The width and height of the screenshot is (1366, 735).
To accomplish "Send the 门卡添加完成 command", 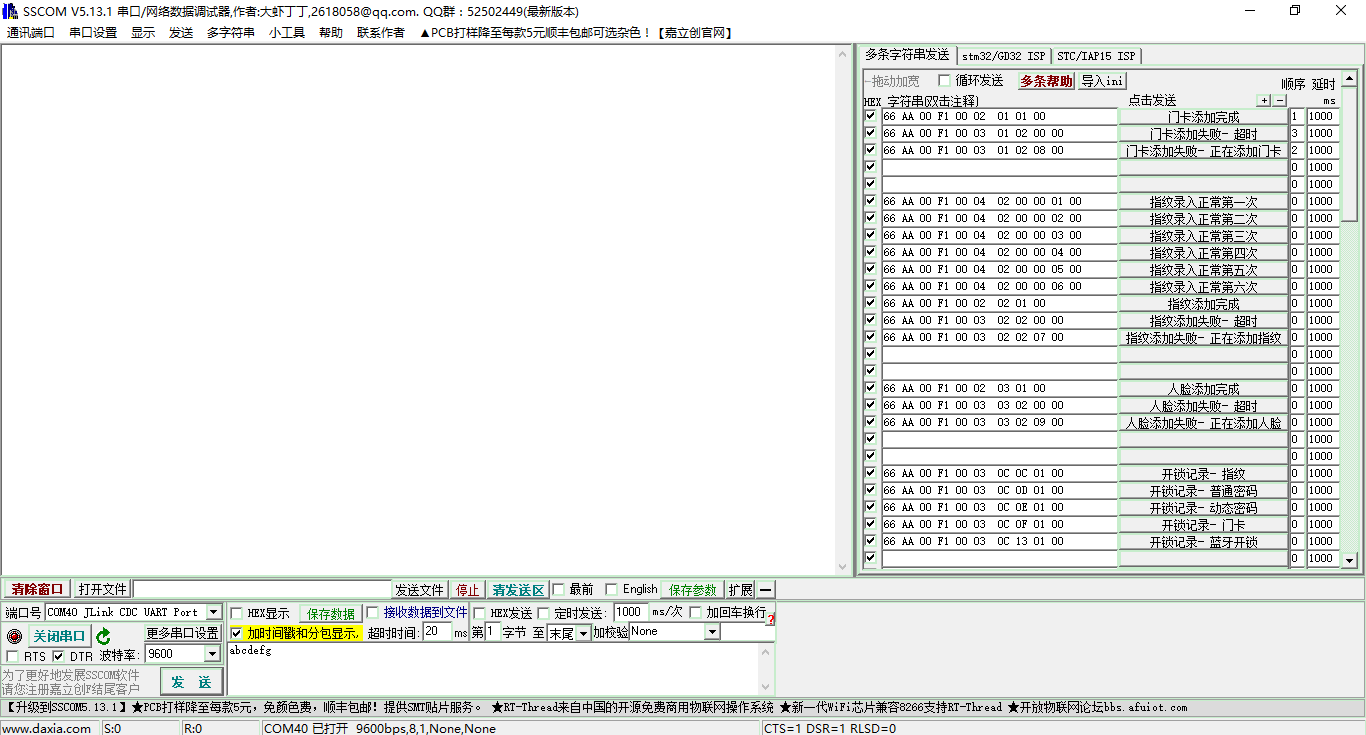I will point(1203,115).
